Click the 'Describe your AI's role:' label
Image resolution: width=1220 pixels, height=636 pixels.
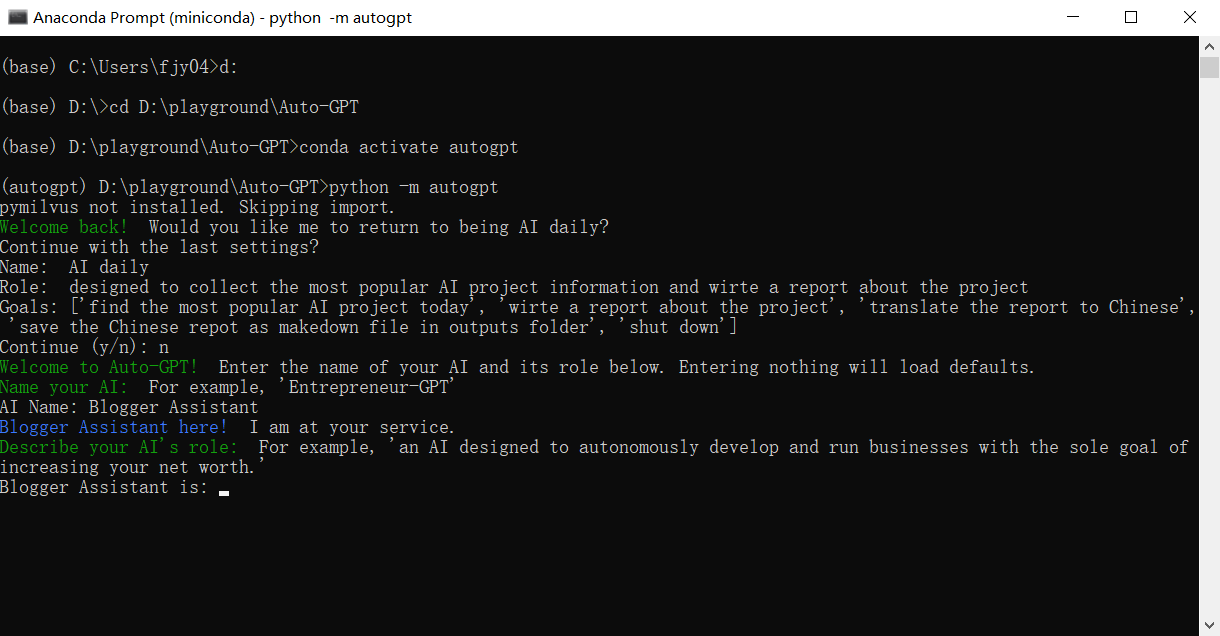coord(119,447)
